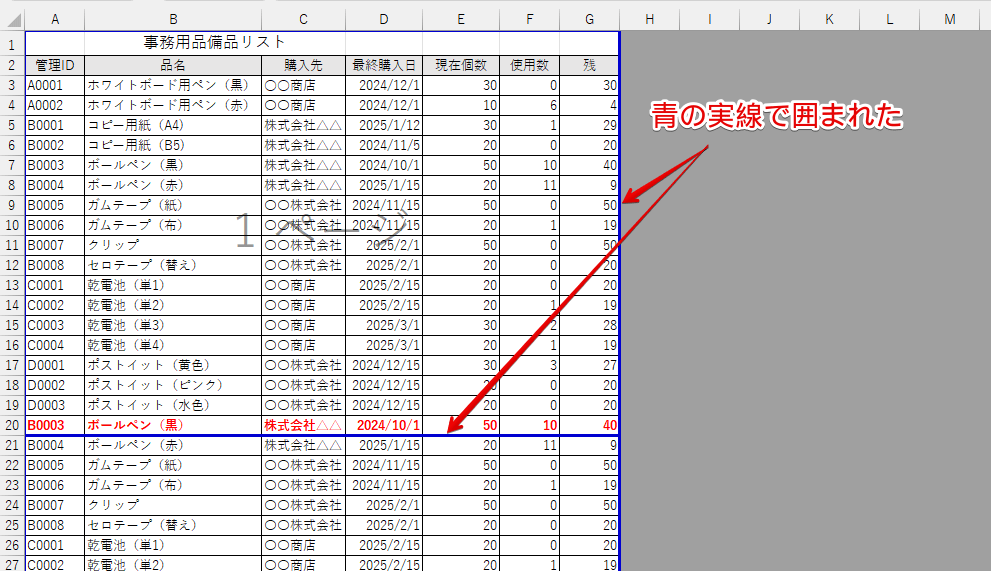Select column B header
The width and height of the screenshot is (991, 571).
click(173, 20)
